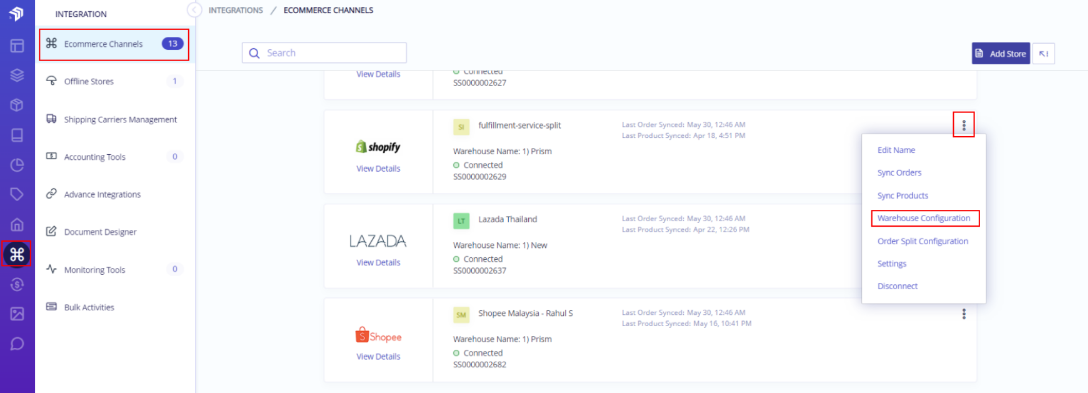Click the app logo at the sidebar top
The image size is (1088, 393).
[x=17, y=13]
